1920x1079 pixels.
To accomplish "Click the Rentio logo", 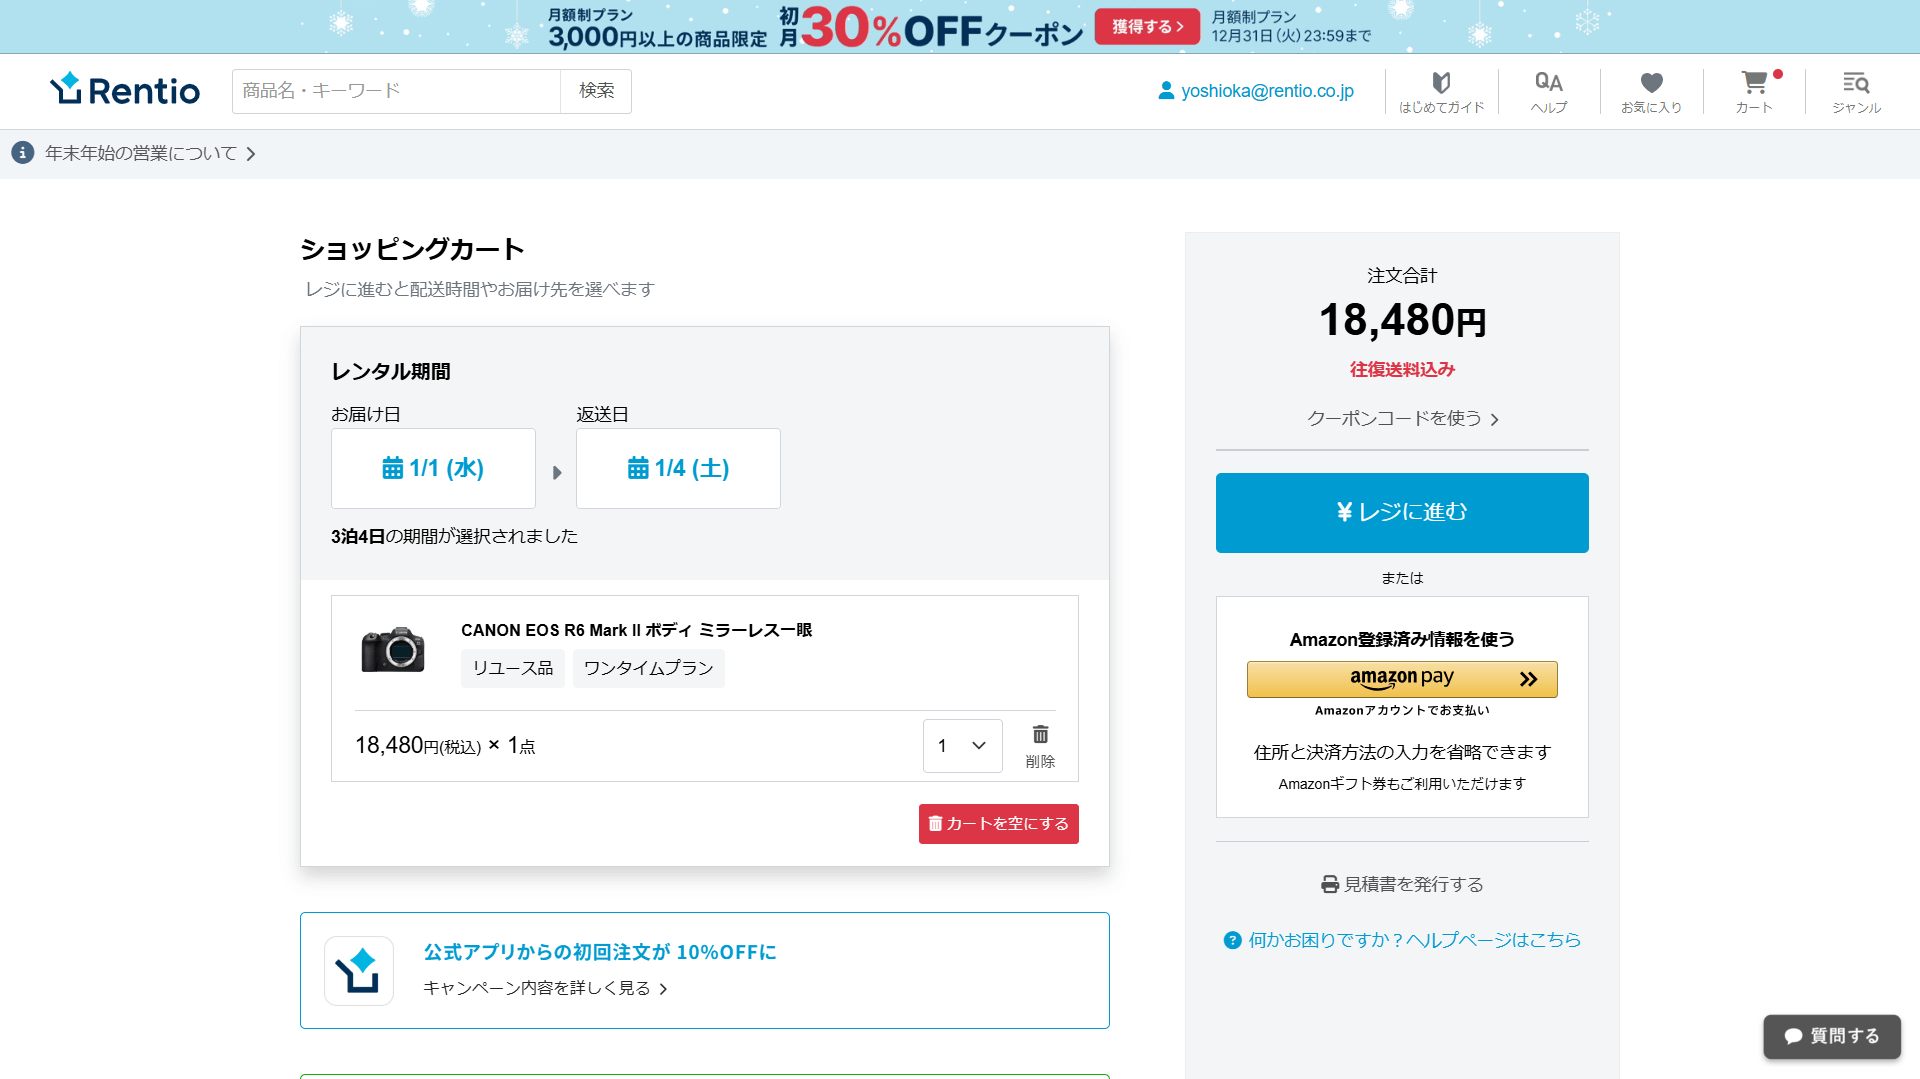I will point(125,90).
